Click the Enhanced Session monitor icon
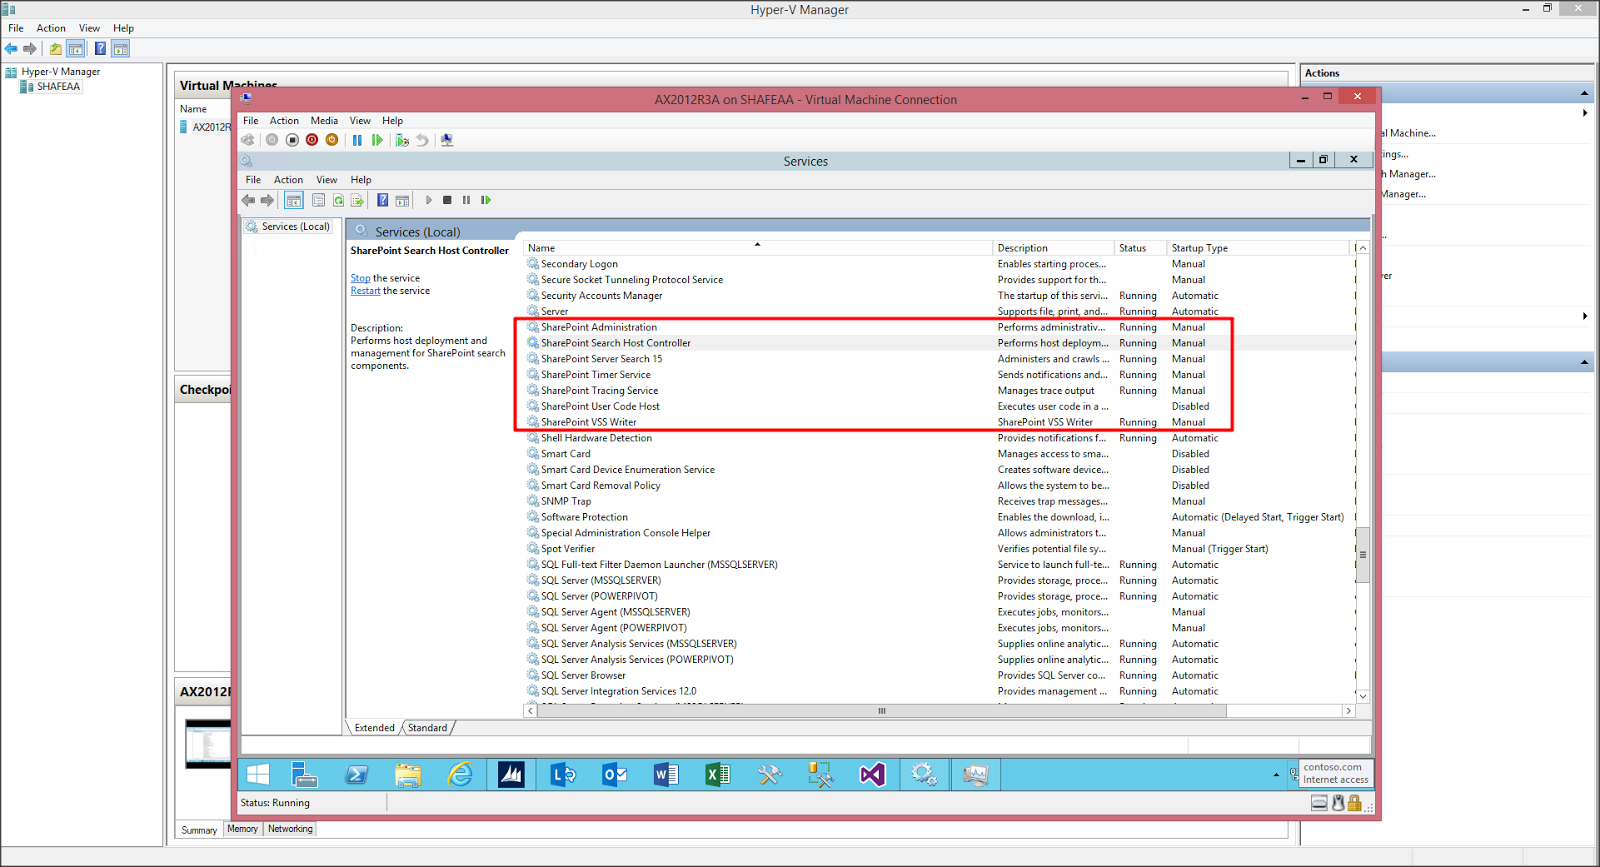Image resolution: width=1600 pixels, height=867 pixels. 447,140
